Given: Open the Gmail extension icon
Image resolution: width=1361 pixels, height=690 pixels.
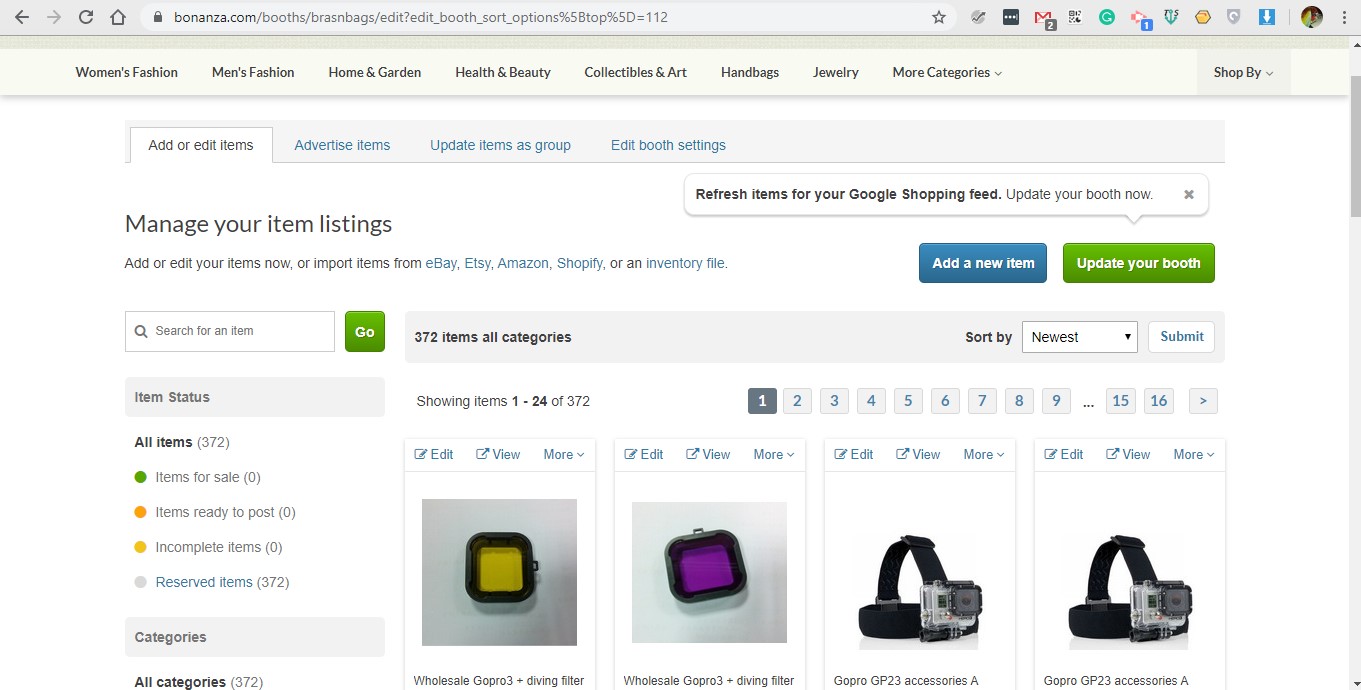Looking at the screenshot, I should coord(1043,17).
